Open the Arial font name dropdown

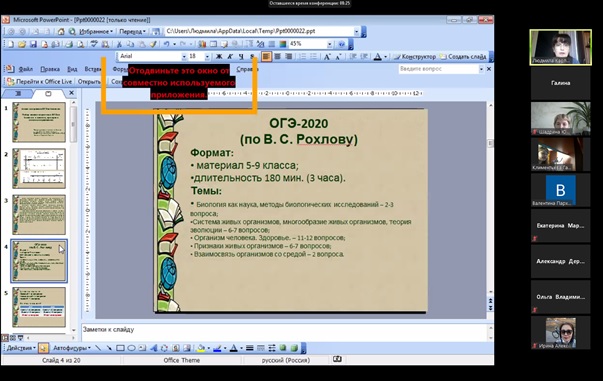tap(184, 57)
